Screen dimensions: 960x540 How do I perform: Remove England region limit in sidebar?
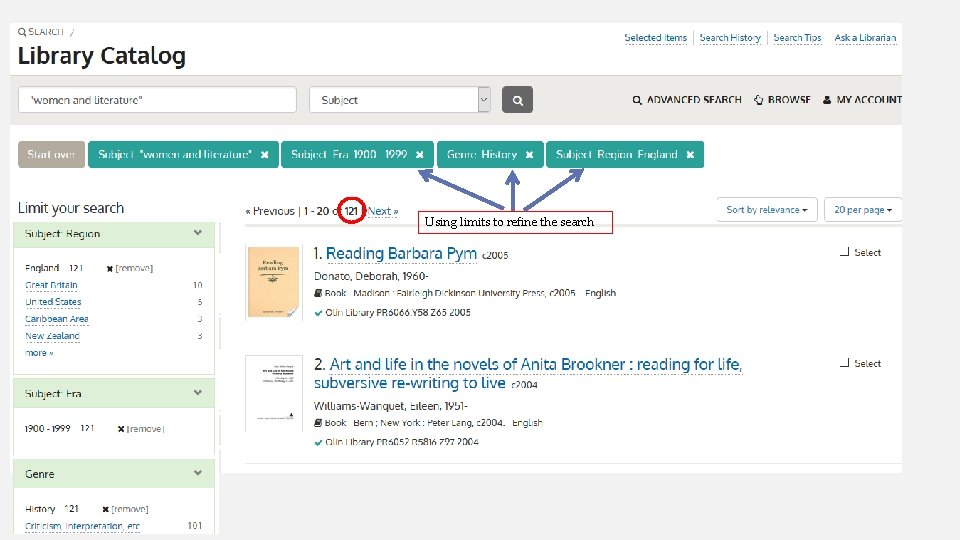click(x=129, y=268)
